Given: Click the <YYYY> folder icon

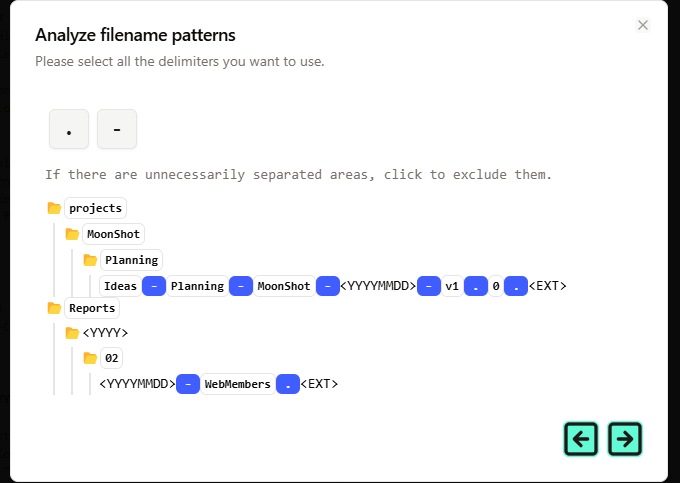Looking at the screenshot, I should click(72, 333).
